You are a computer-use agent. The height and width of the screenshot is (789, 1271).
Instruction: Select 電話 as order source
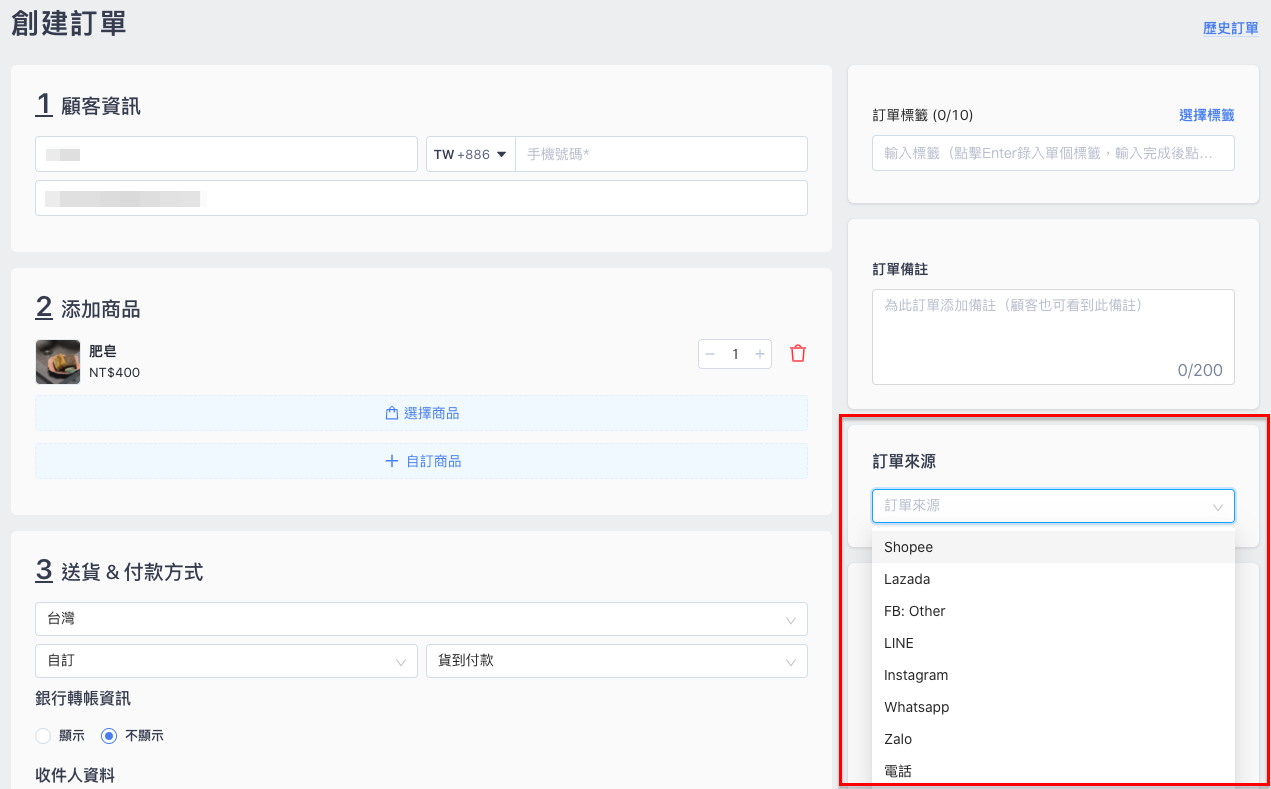[1053, 771]
